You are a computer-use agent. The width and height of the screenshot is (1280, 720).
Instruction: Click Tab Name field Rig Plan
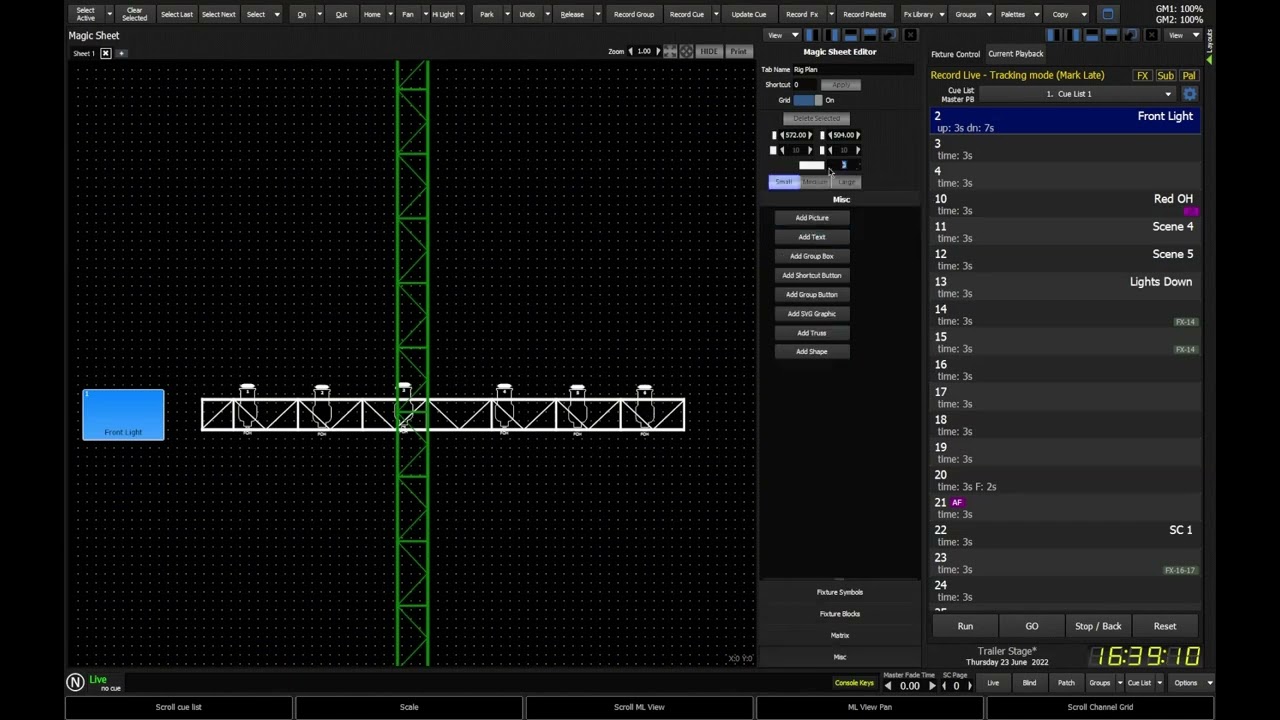coord(852,70)
